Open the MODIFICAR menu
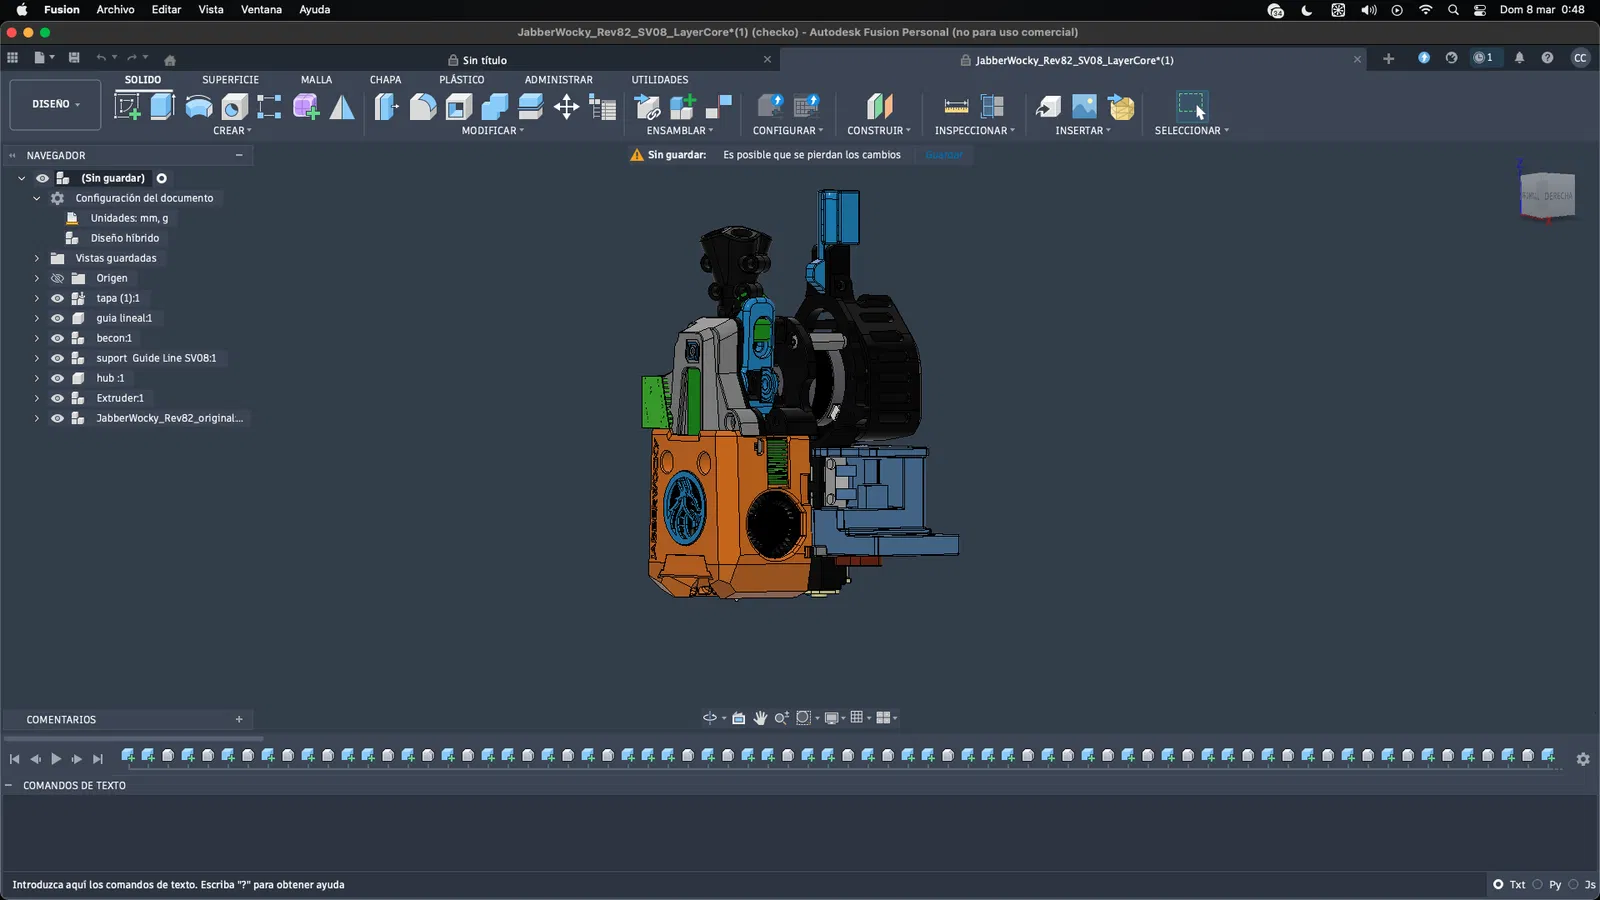Viewport: 1600px width, 900px height. click(x=492, y=131)
